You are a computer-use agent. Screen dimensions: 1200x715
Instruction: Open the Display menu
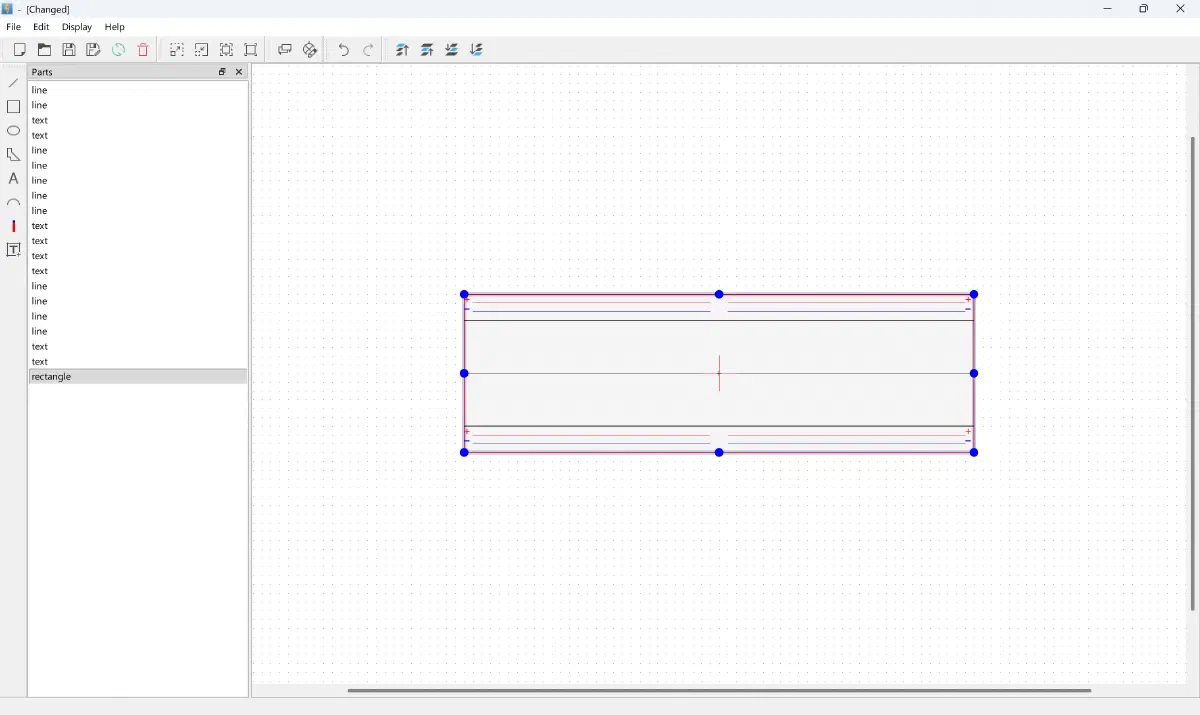pyautogui.click(x=77, y=27)
